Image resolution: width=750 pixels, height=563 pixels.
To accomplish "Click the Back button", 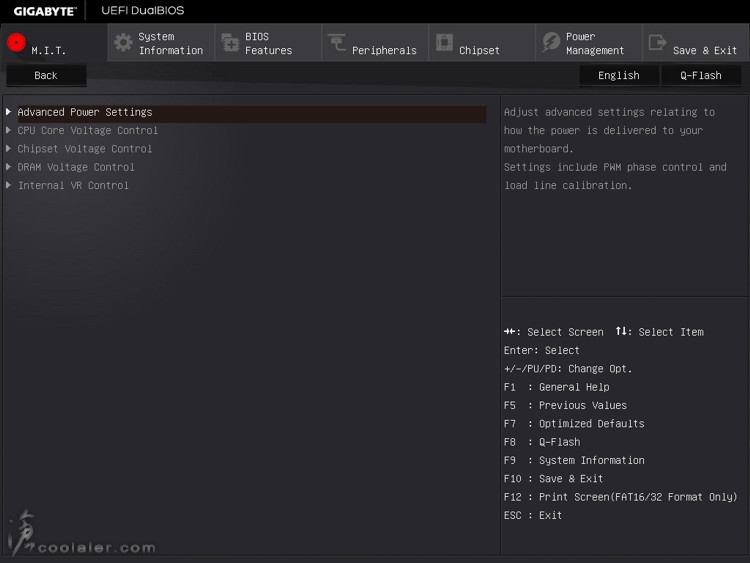I will tap(46, 76).
